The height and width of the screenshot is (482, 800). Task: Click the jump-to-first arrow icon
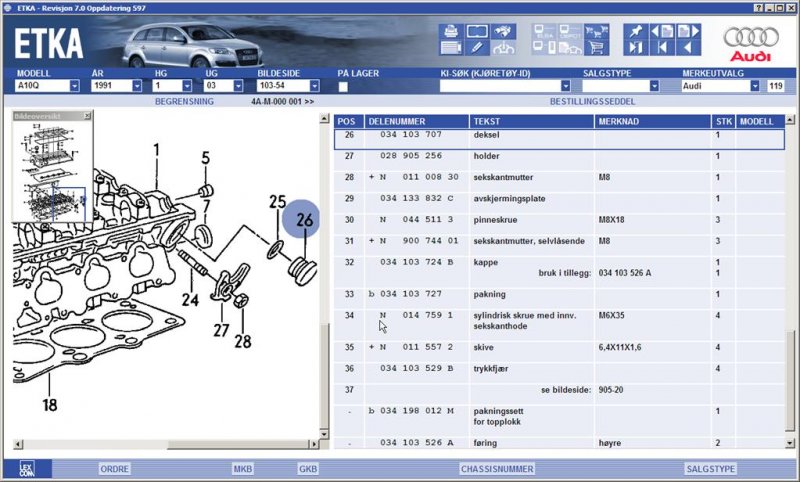coord(662,48)
